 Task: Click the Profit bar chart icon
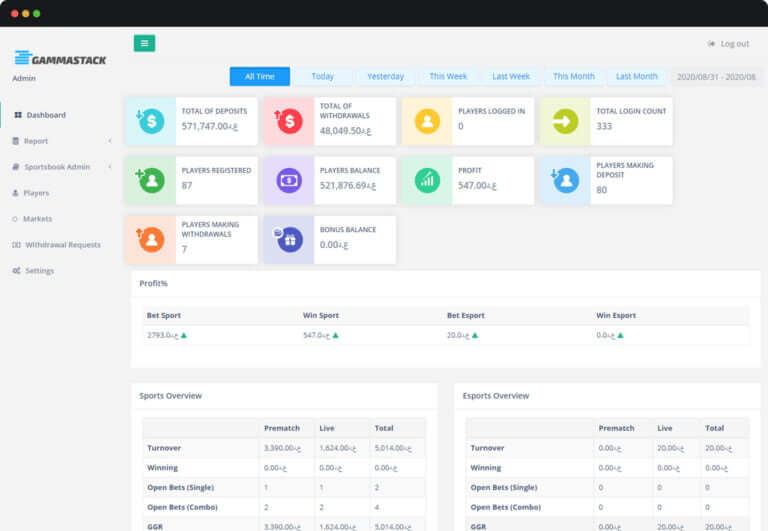coord(427,180)
